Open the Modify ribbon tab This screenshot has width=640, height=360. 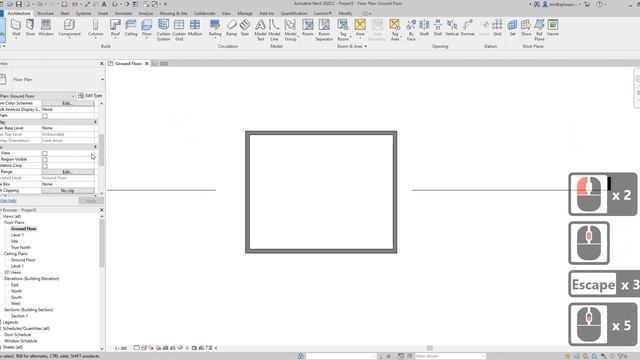click(x=345, y=13)
